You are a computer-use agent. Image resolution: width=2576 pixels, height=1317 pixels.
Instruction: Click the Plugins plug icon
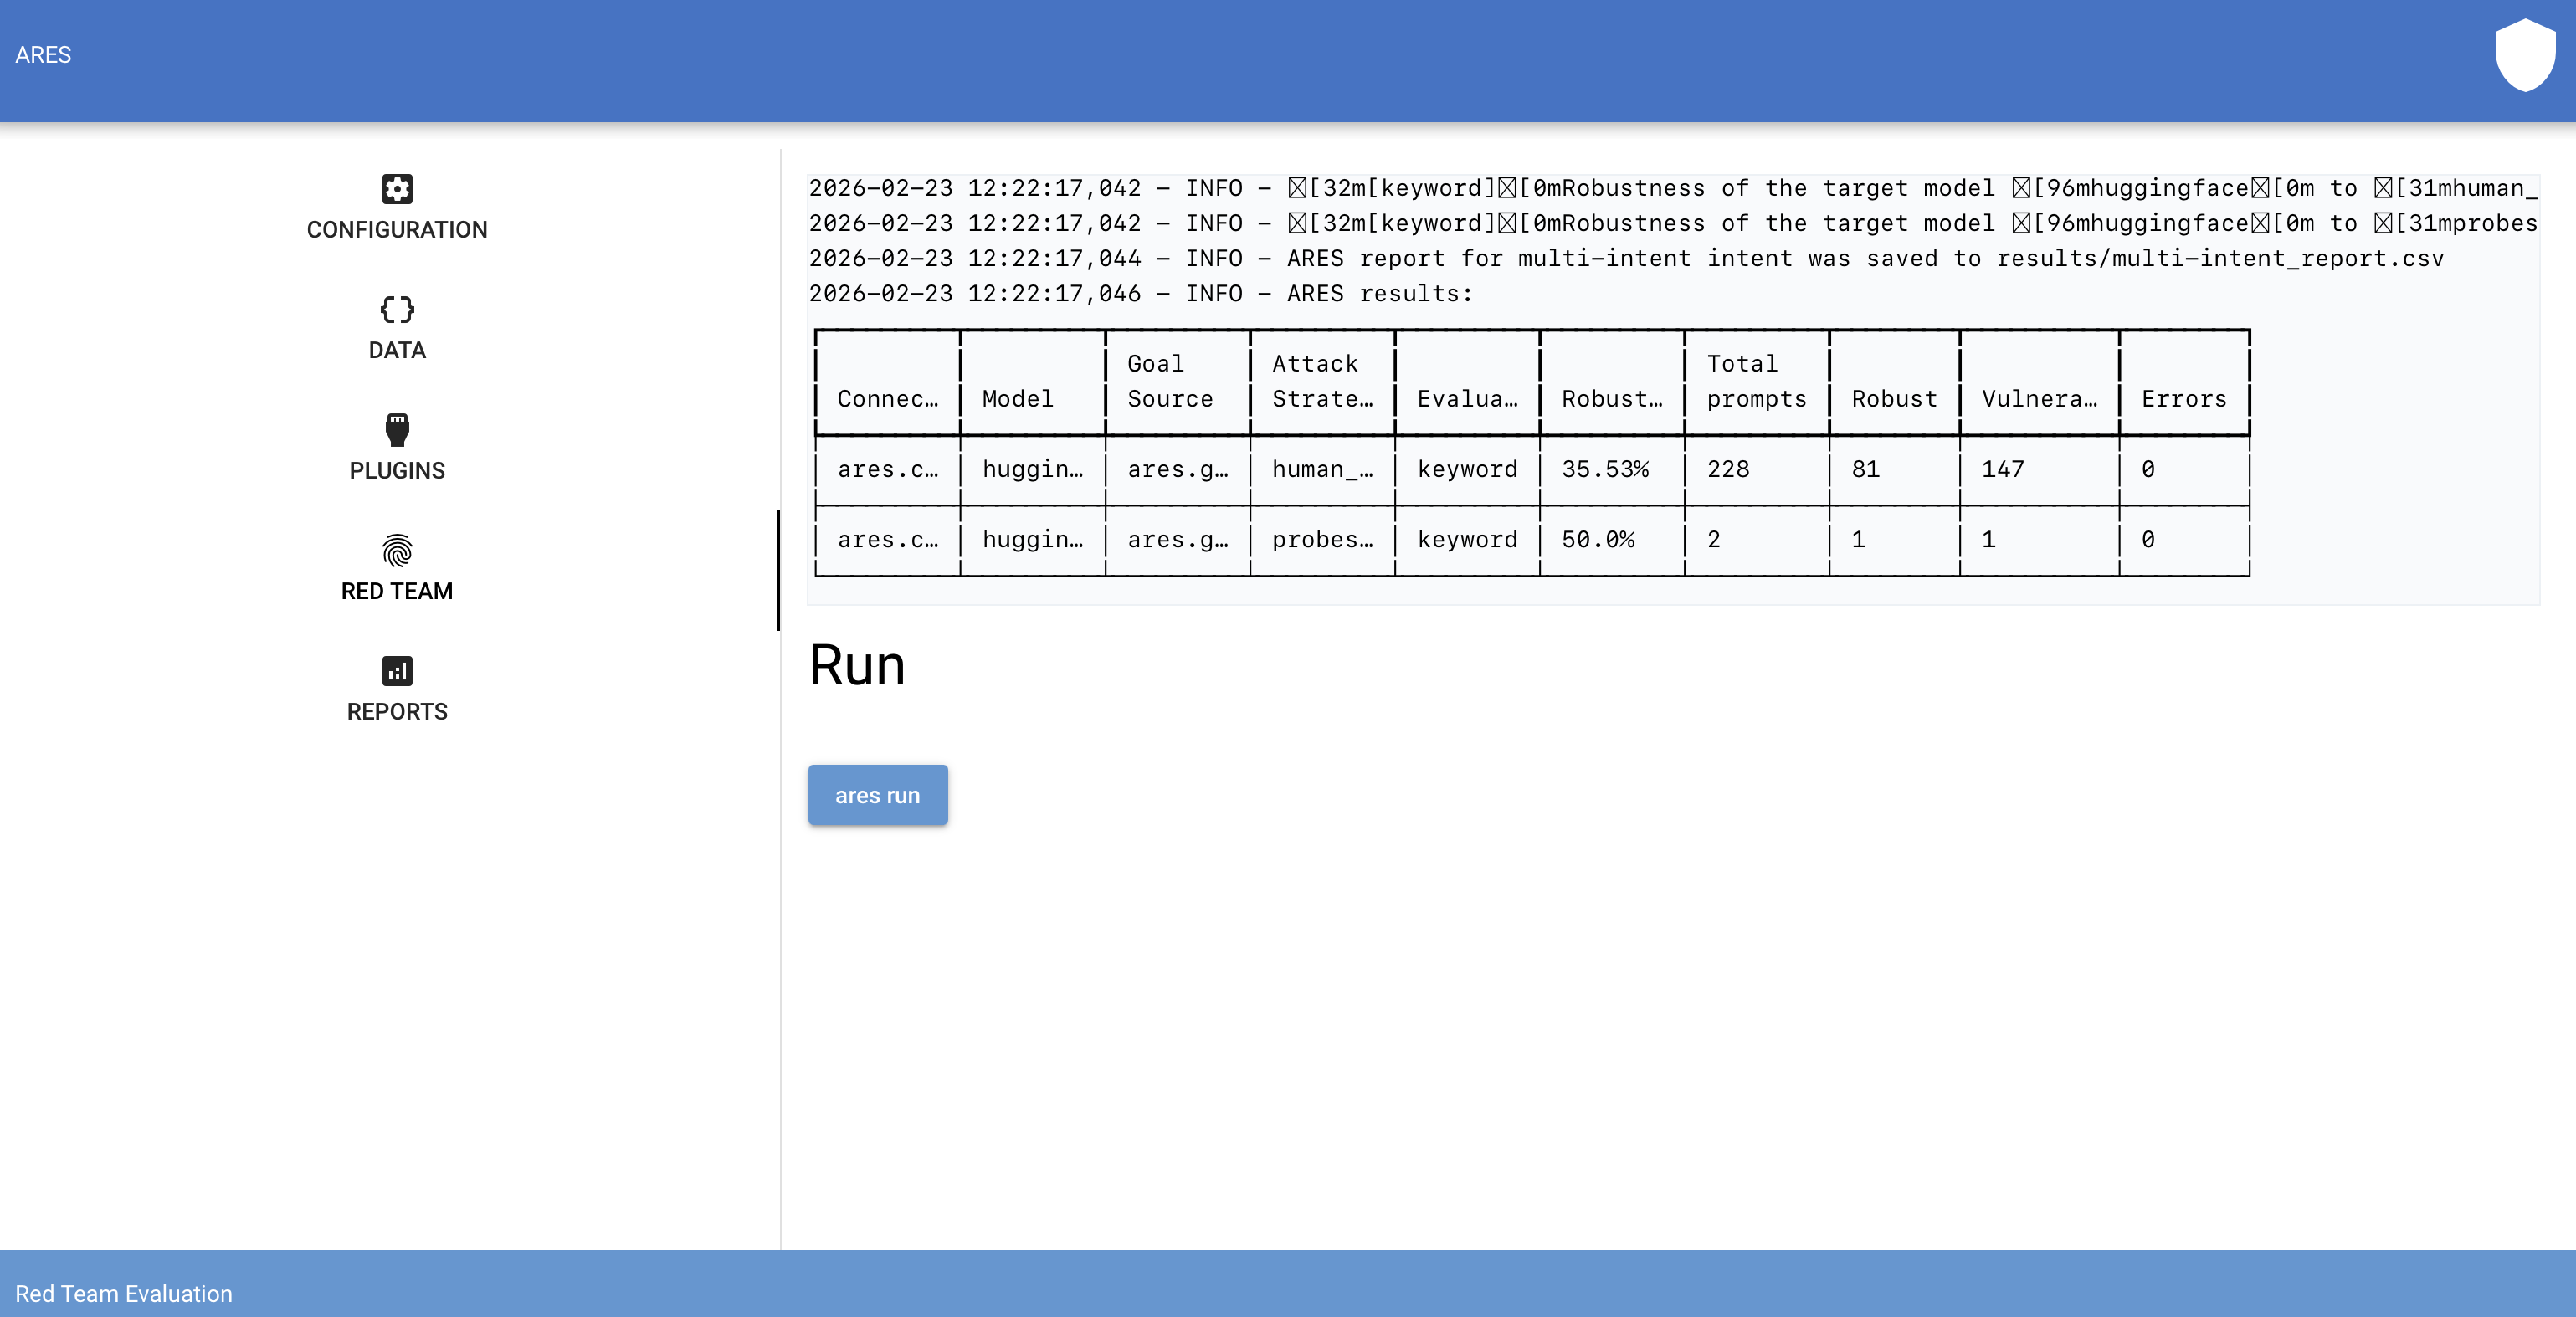pyautogui.click(x=396, y=431)
